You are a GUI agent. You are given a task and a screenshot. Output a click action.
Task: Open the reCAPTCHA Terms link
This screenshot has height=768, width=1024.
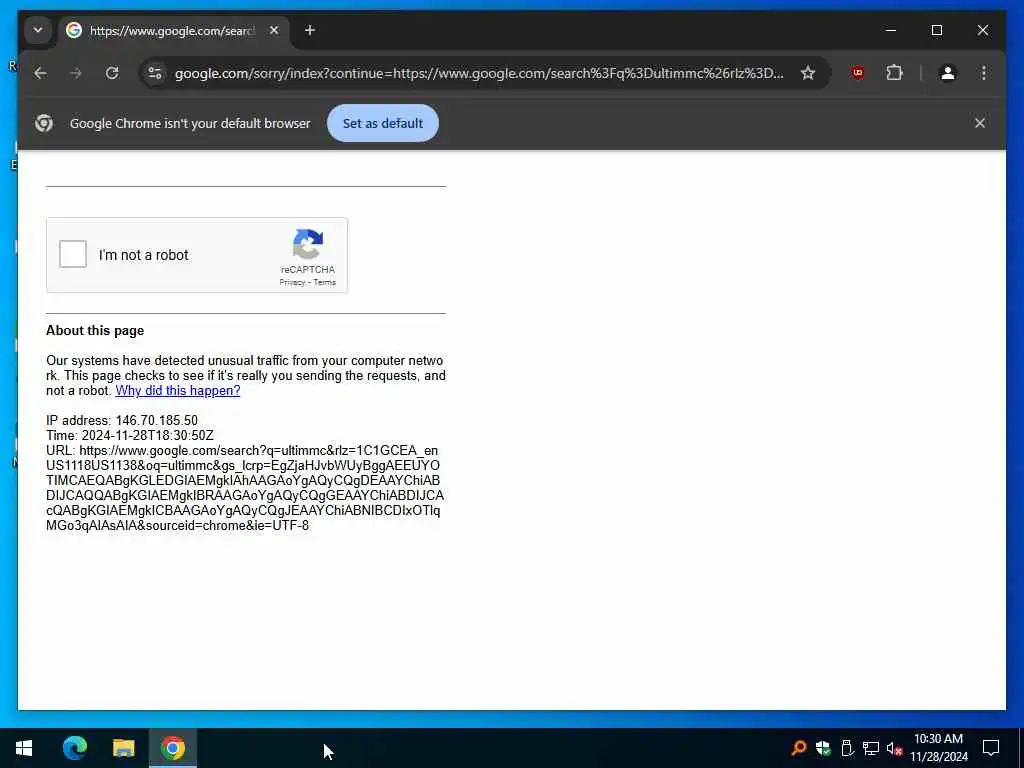[x=325, y=282]
